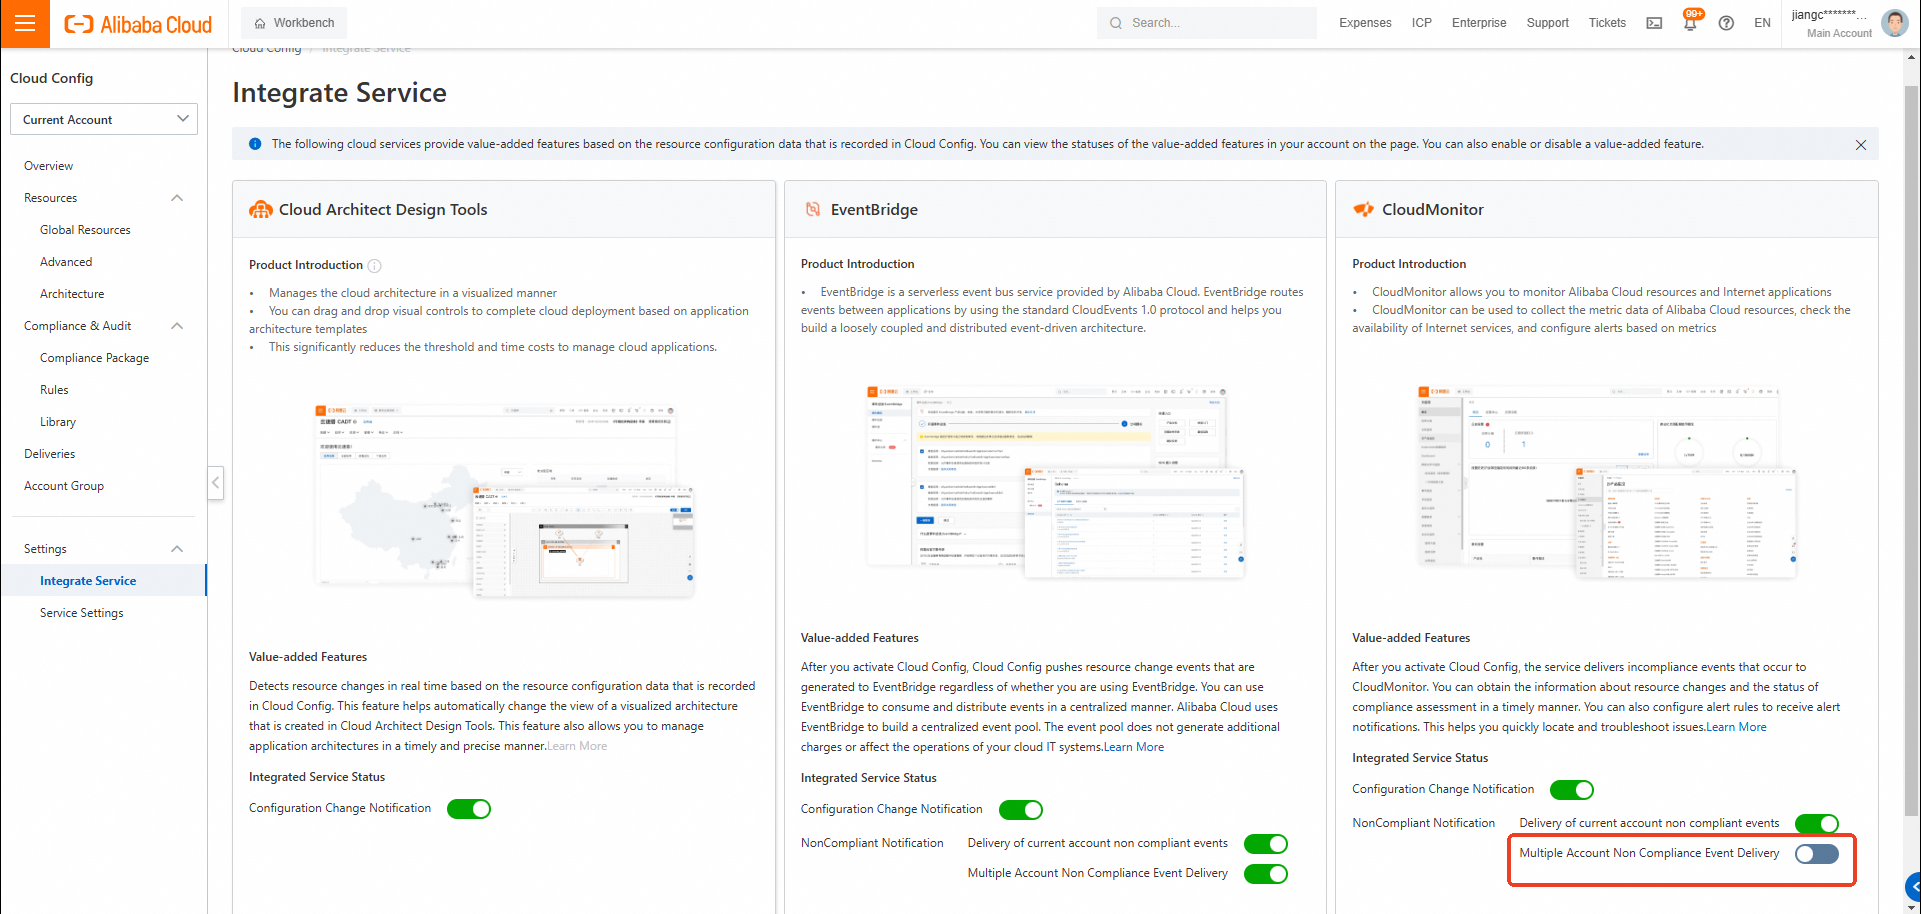
Task: Click the CloudMonitor preview image
Action: [1606, 482]
